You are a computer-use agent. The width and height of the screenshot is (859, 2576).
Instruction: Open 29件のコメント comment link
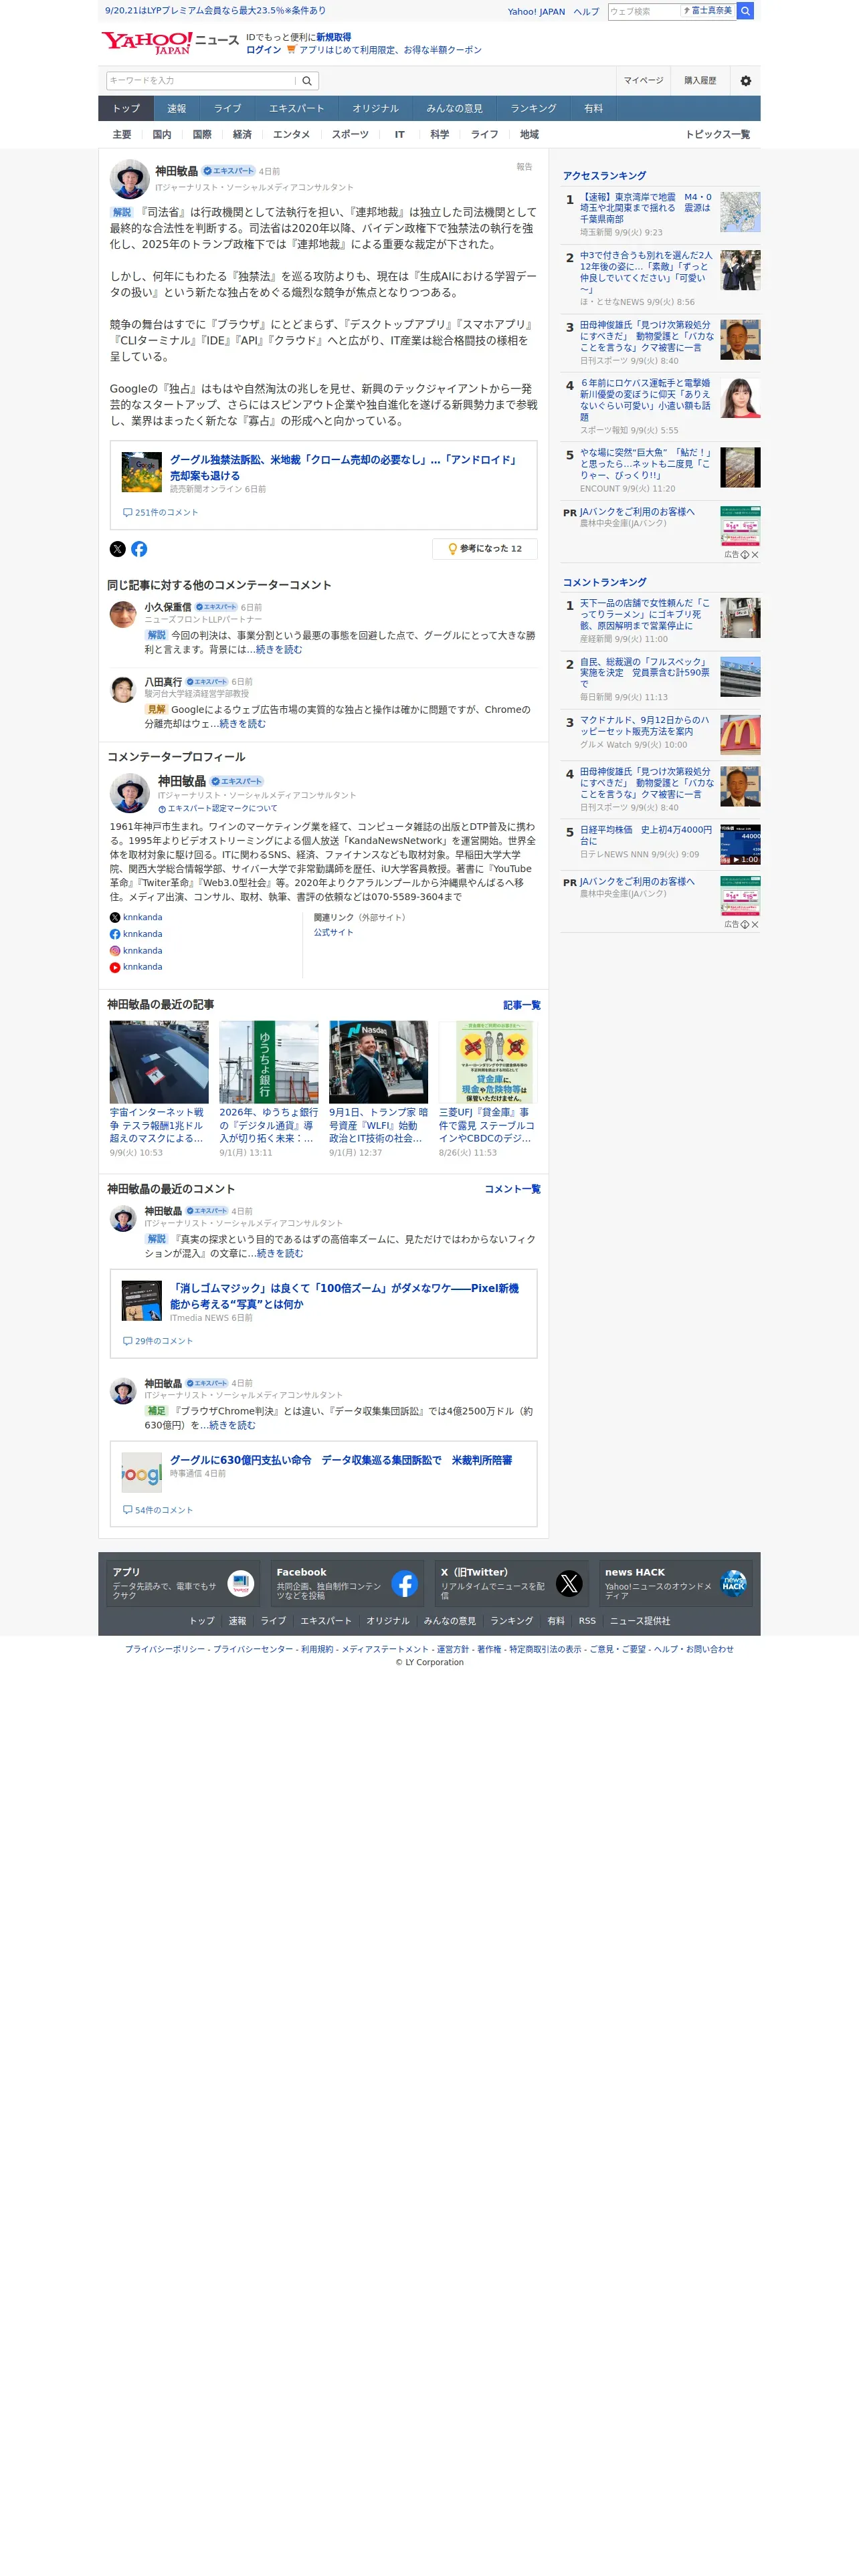[x=157, y=1341]
